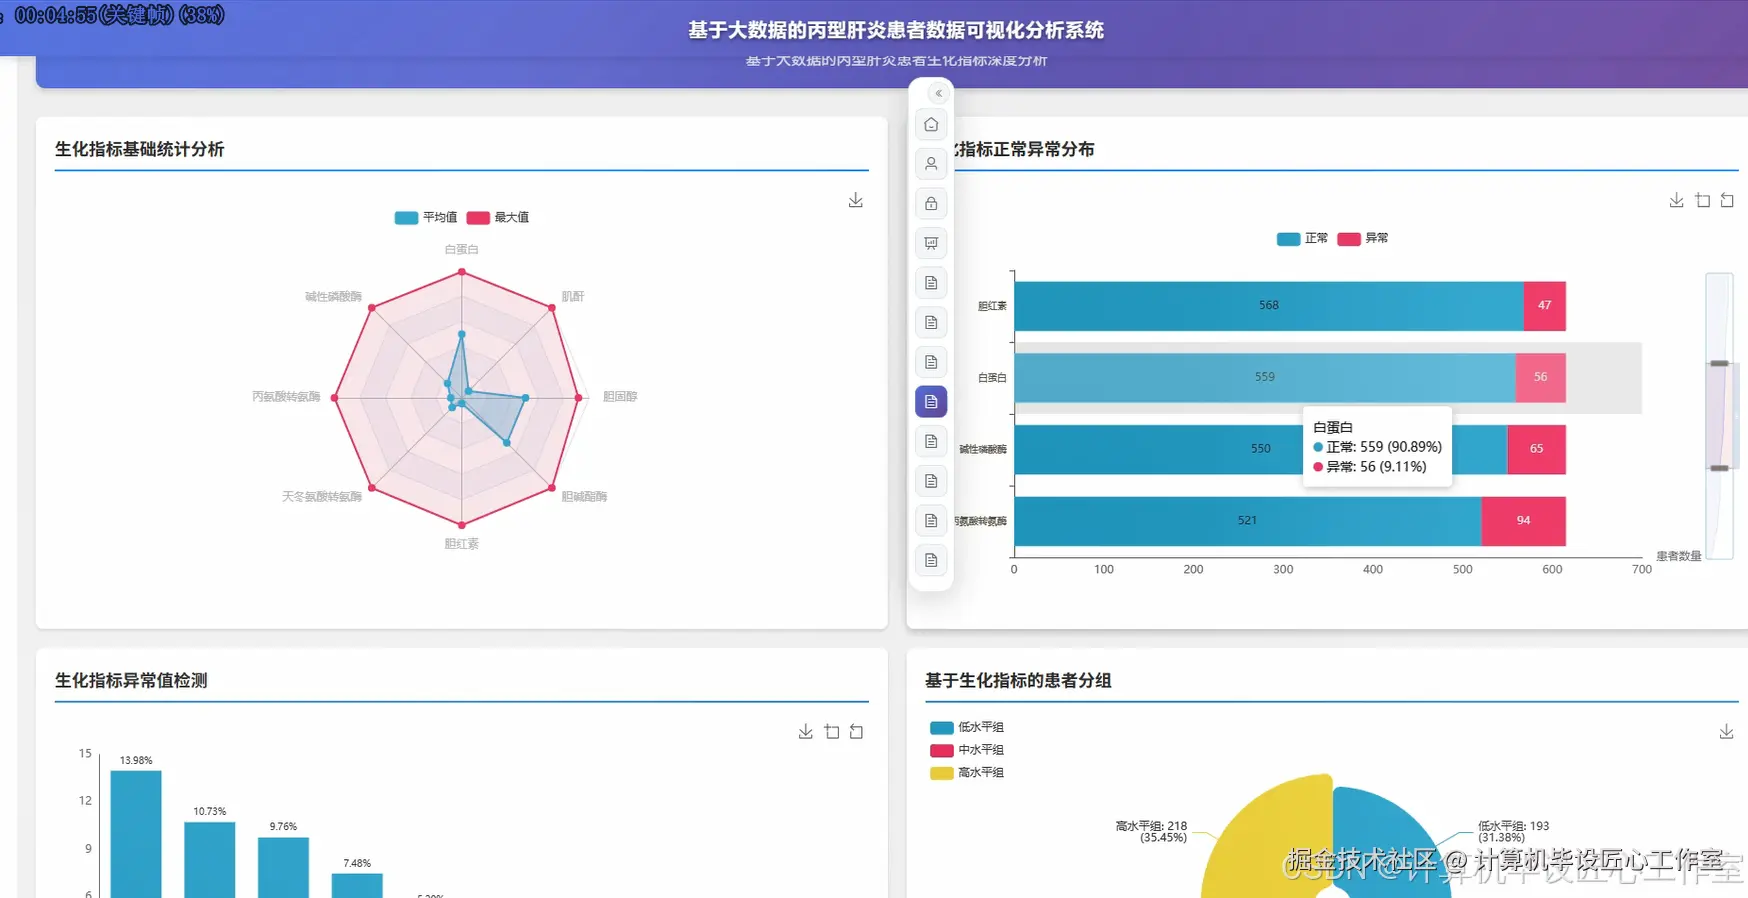
Task: Open the document icon directly below the presentation icon
Action: coord(931,283)
